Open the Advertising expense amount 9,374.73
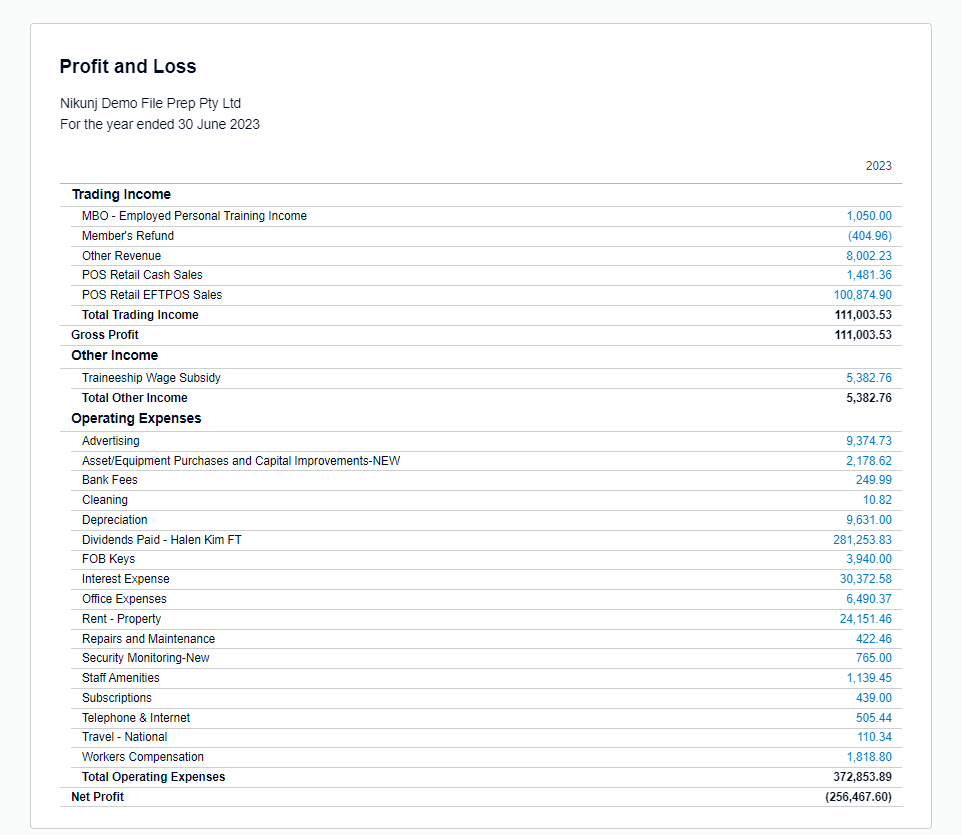 [869, 441]
